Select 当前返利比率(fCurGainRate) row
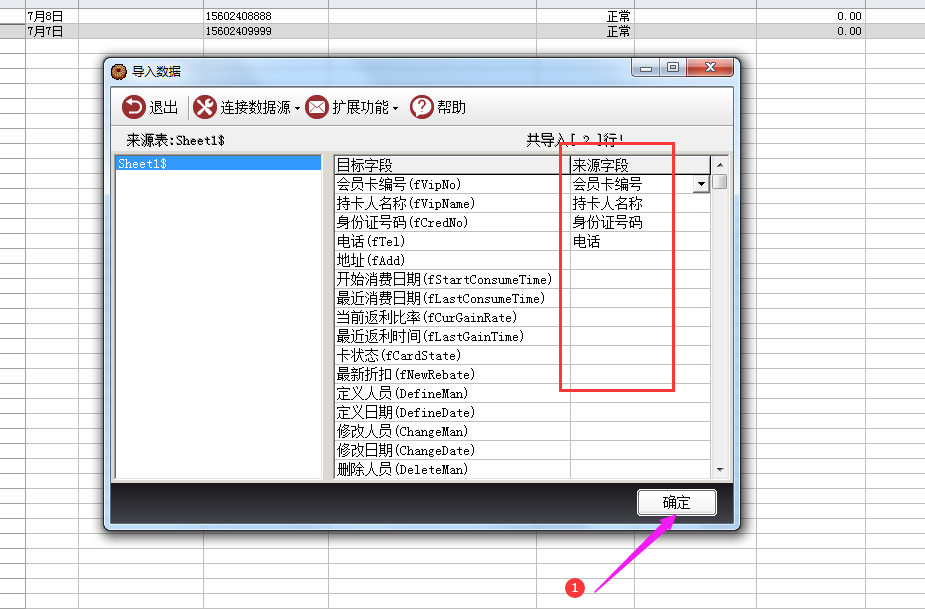Viewport: 925px width, 609px height. pyautogui.click(x=452, y=317)
